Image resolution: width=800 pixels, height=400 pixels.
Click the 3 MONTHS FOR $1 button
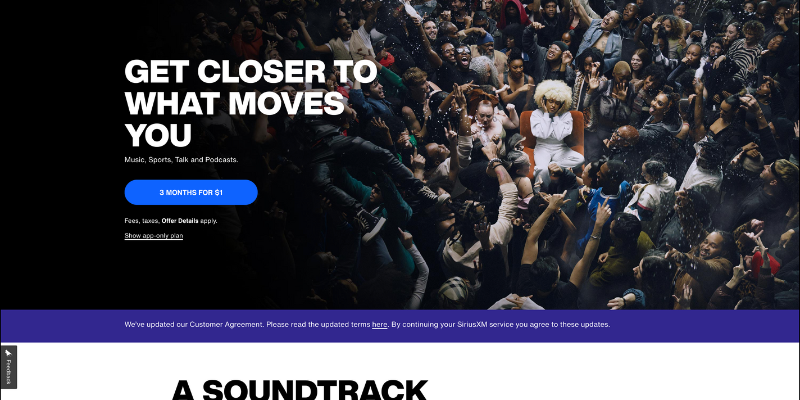191,192
